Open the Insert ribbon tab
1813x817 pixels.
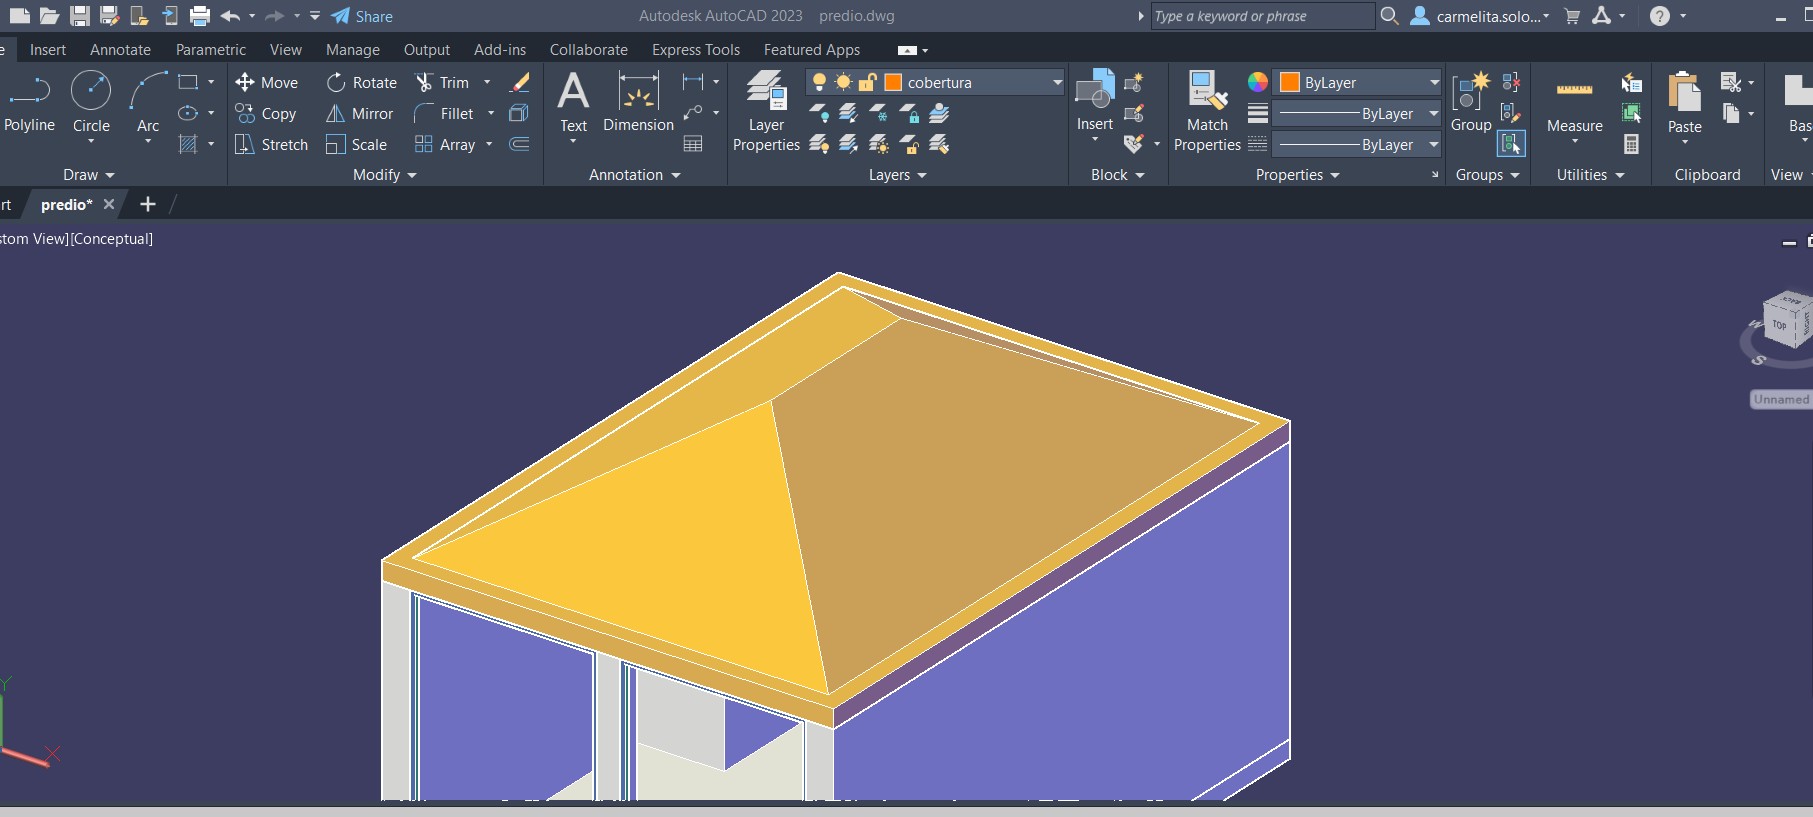click(x=48, y=49)
